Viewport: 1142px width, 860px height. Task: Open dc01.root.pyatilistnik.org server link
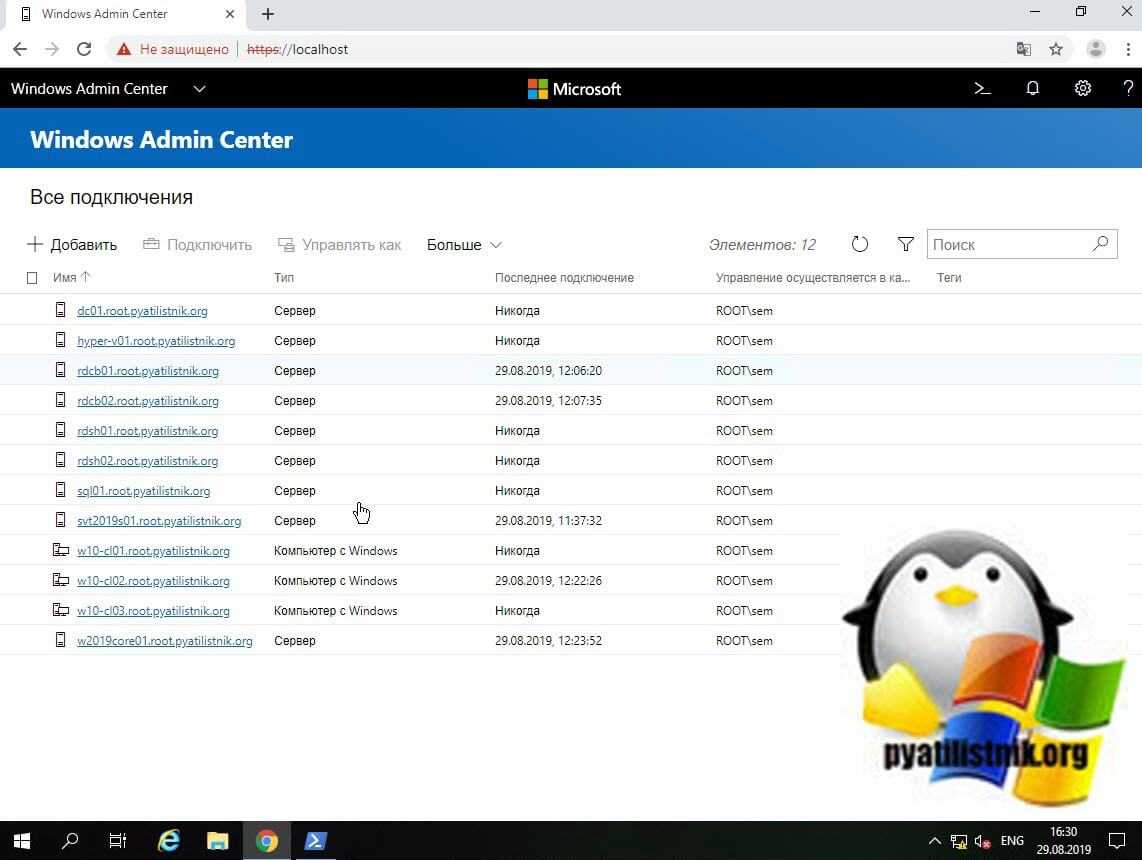click(x=142, y=311)
